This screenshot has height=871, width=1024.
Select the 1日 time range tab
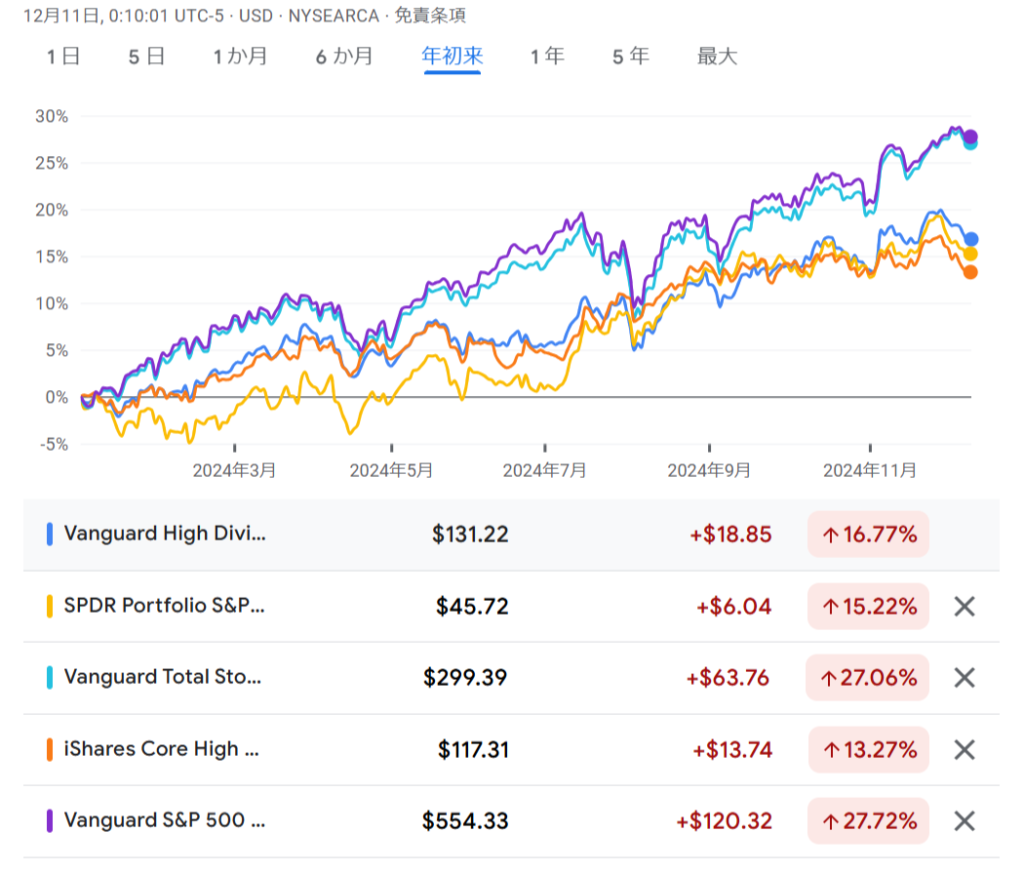tap(63, 56)
